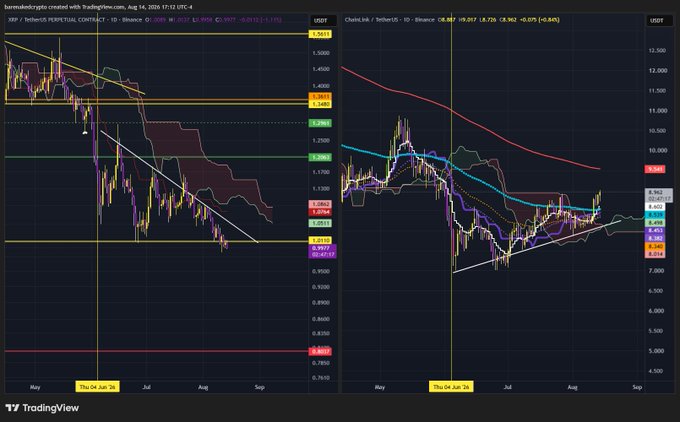Click the purple 0.9977 current price label
The height and width of the screenshot is (422, 680).
[322, 252]
